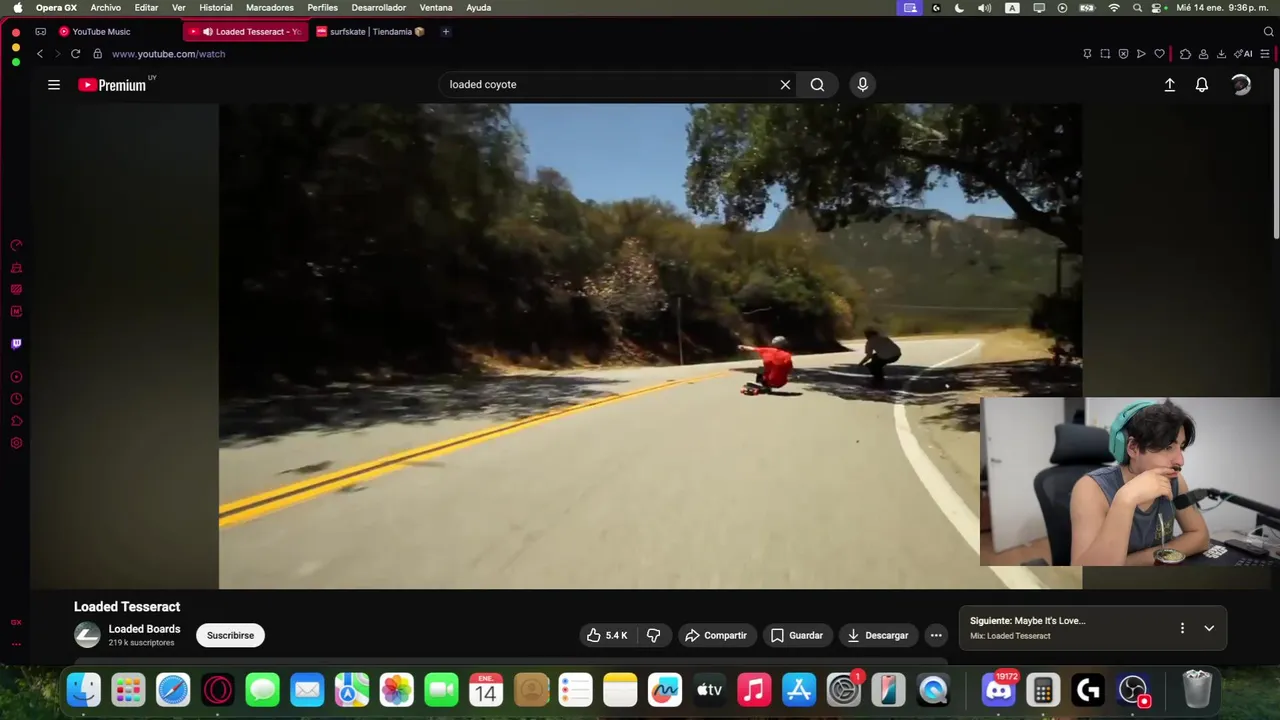The image size is (1280, 720).
Task: Like the video with 5.4 K thumbs up
Action: [x=607, y=635]
